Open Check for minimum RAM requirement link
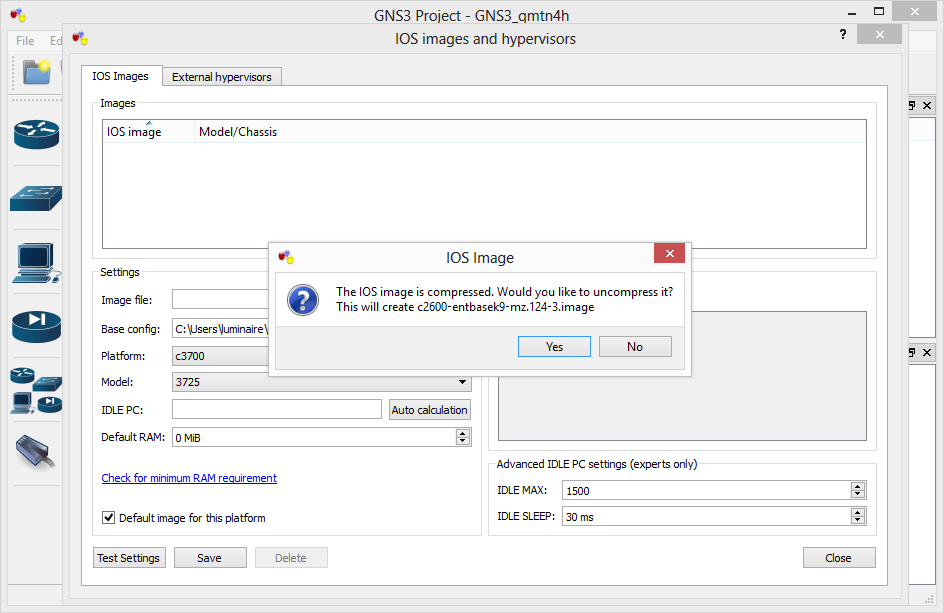Screen dimensions: 944x613 click(189, 478)
